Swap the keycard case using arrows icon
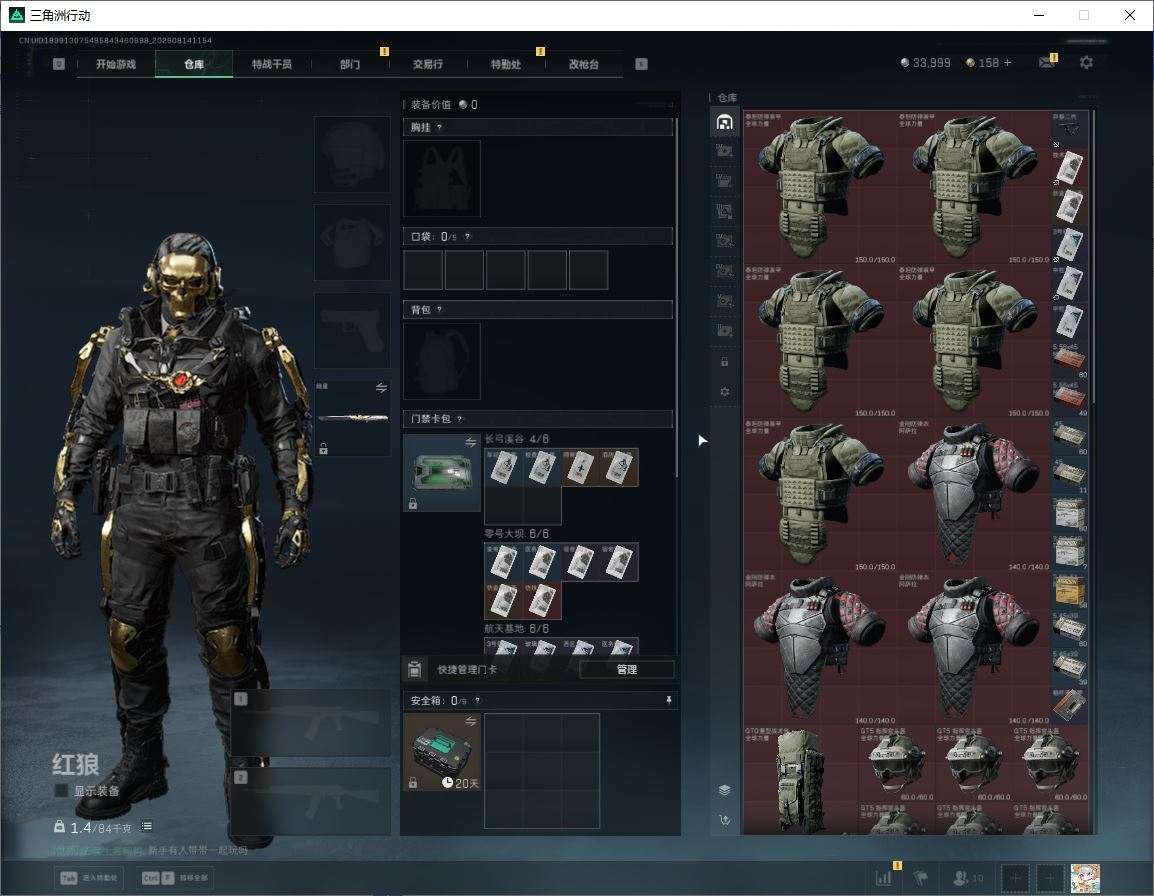 tap(471, 442)
